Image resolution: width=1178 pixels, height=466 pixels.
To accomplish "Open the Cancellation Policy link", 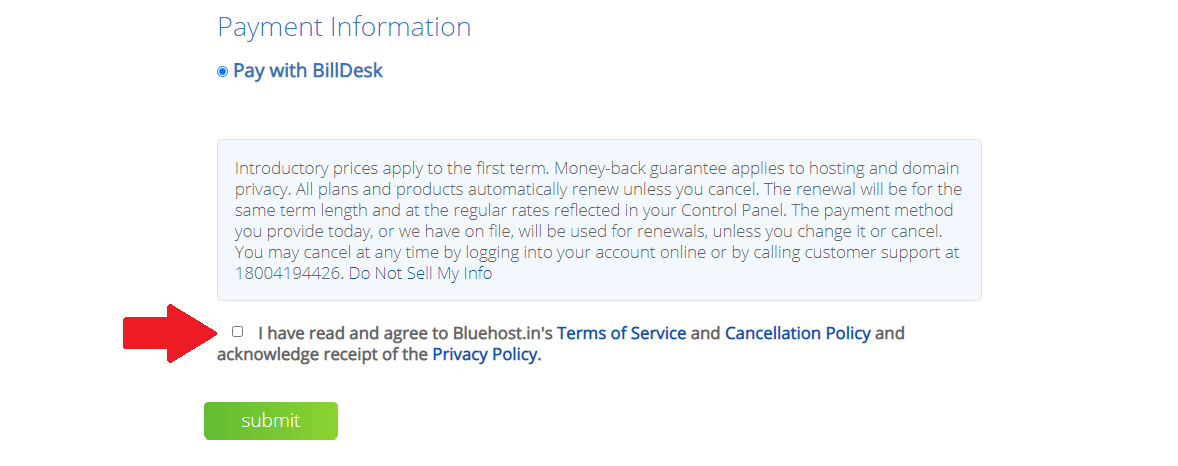I will [797, 333].
